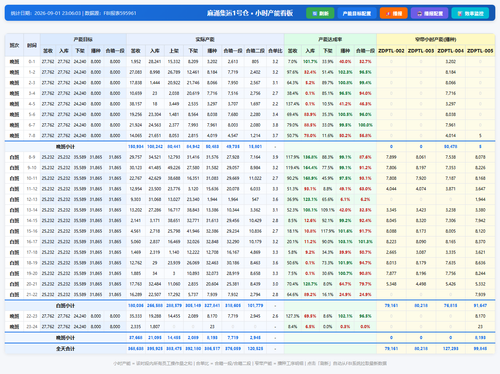Screen dimensions: 500x374
Task: Click time slot cell 16-17
Action: click(x=32, y=242)
